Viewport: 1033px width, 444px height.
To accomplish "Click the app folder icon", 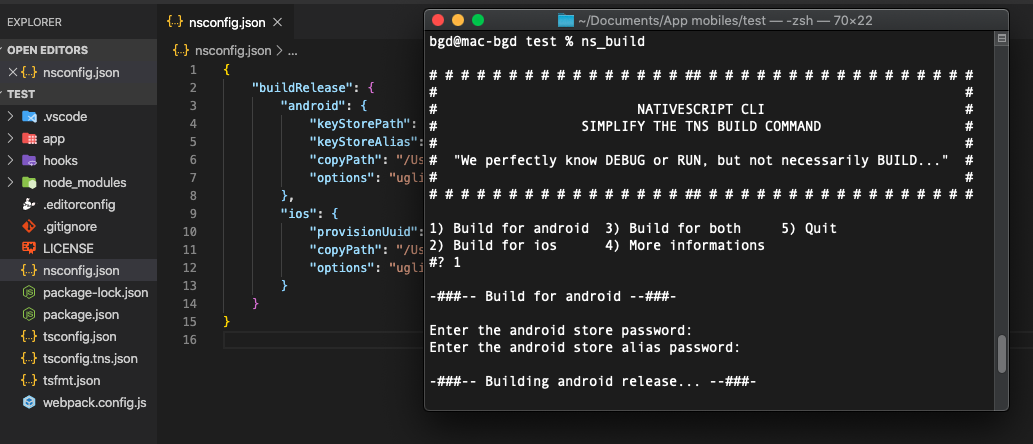I will (29, 138).
